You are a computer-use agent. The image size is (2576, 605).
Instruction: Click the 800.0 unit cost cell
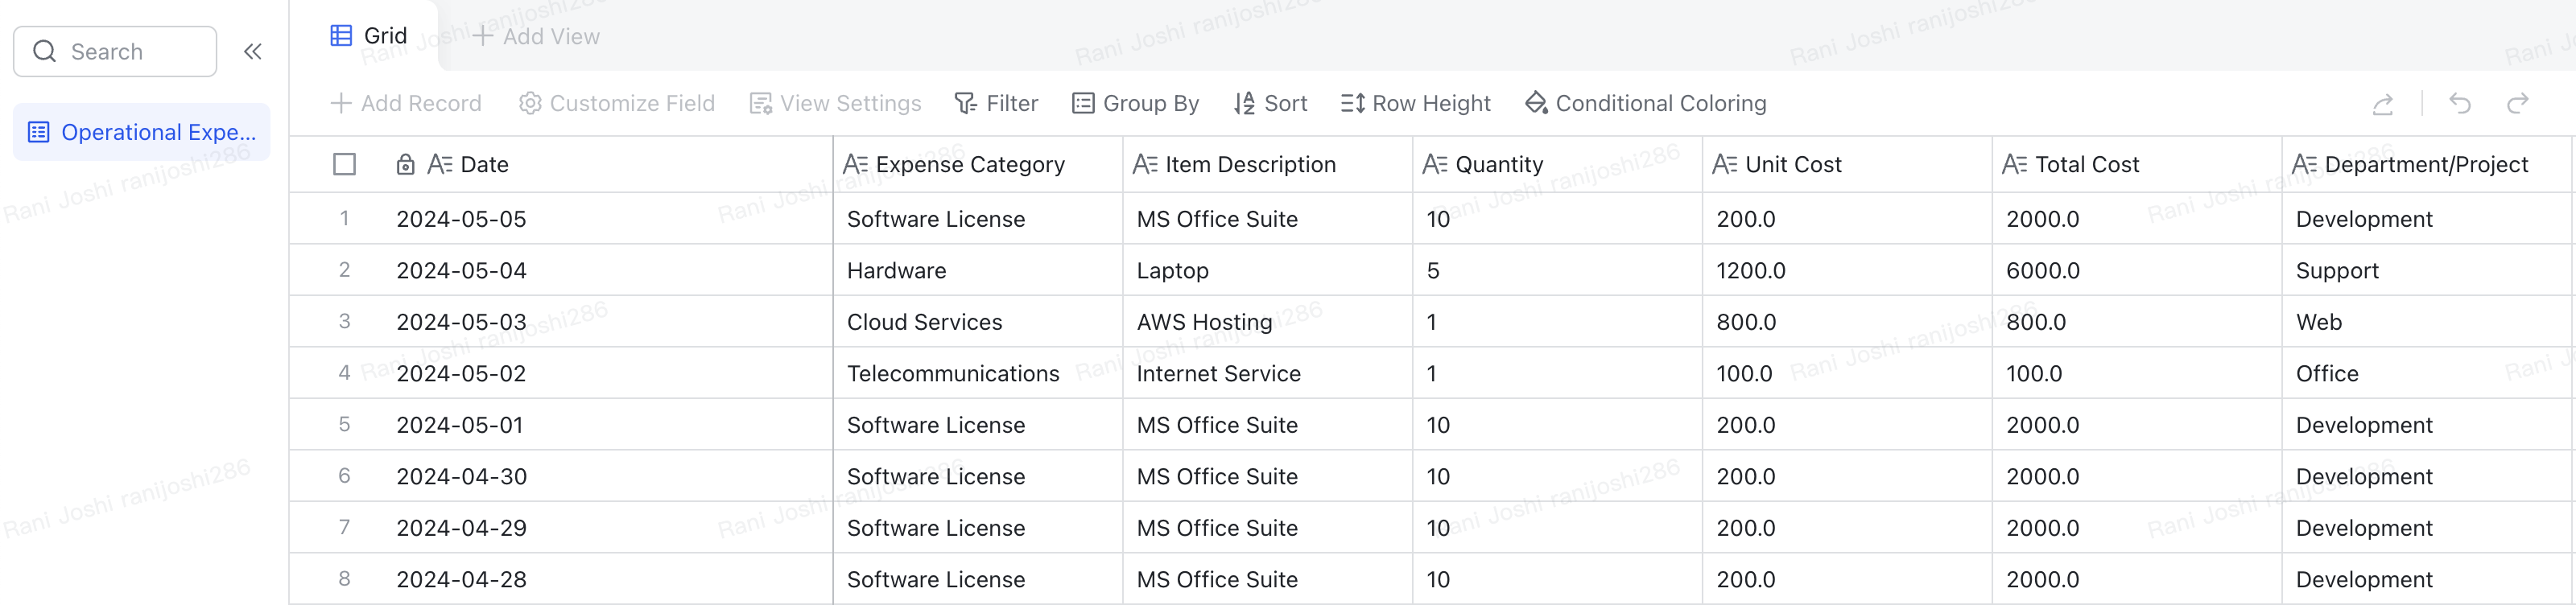point(1848,322)
